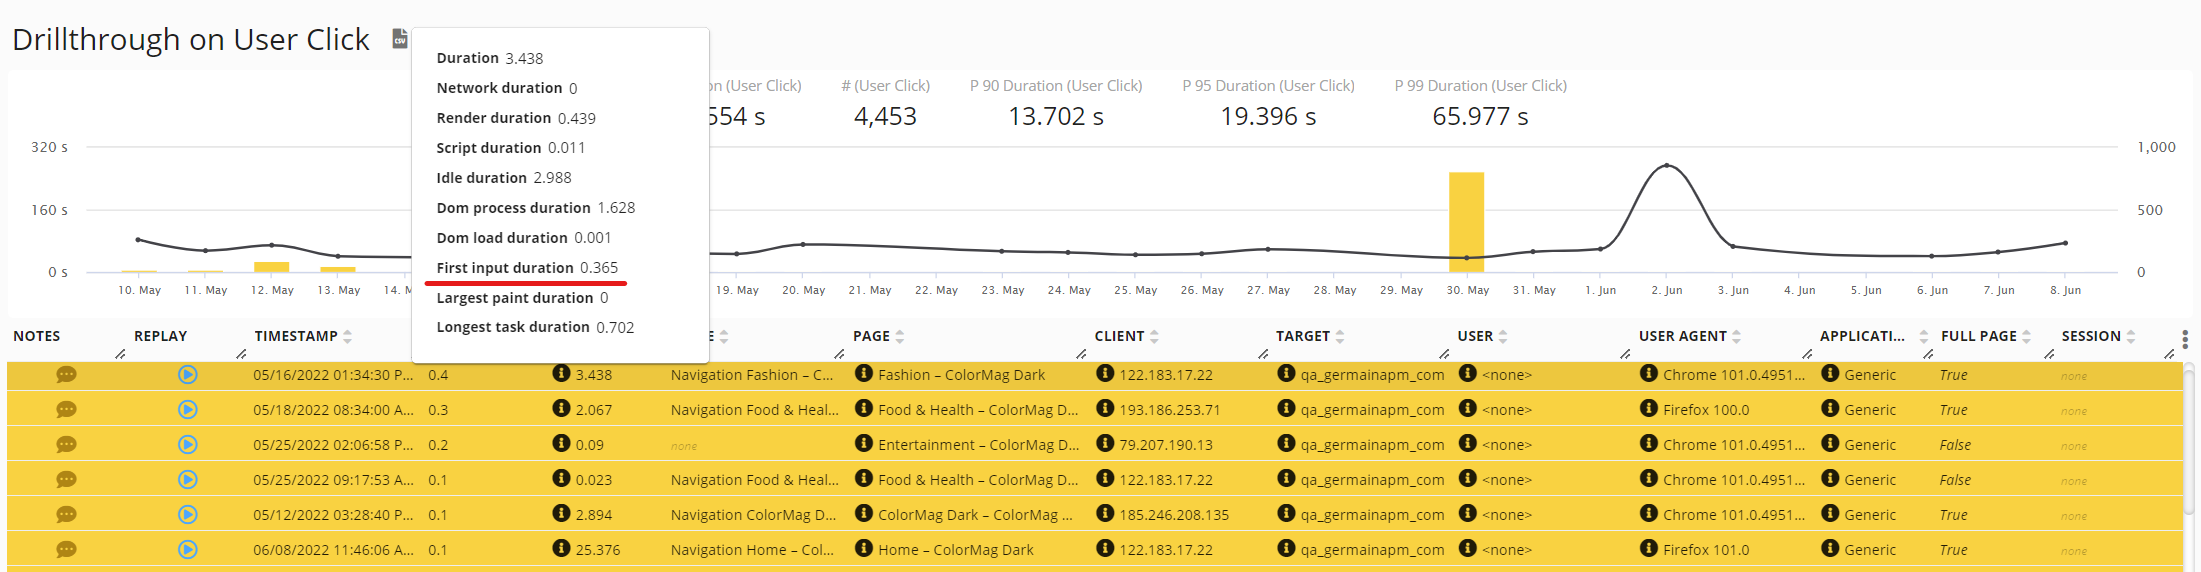Open notes icon for the 06/08/2022 row
Viewport: 2201px width, 572px height.
66,550
